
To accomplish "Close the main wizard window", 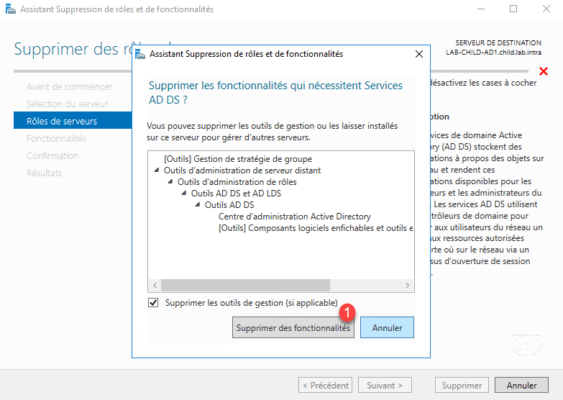I will tap(546, 9).
